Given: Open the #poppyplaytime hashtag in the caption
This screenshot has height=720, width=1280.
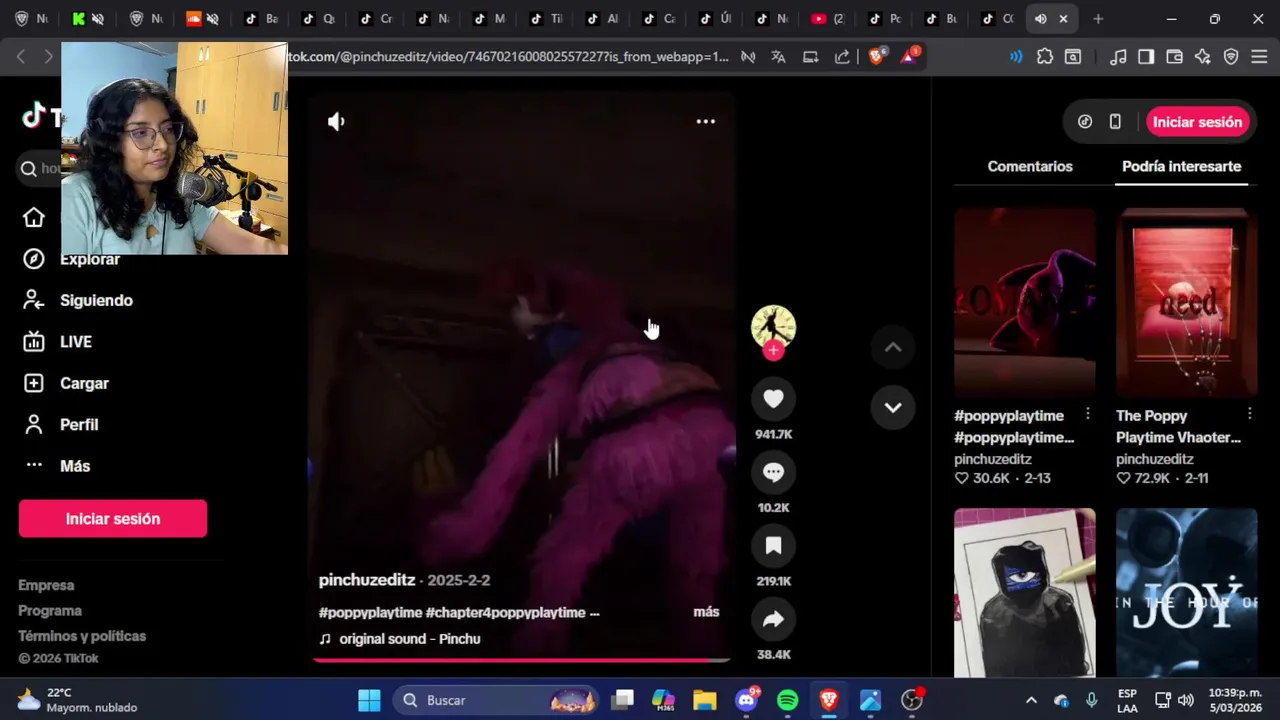Looking at the screenshot, I should (x=370, y=612).
